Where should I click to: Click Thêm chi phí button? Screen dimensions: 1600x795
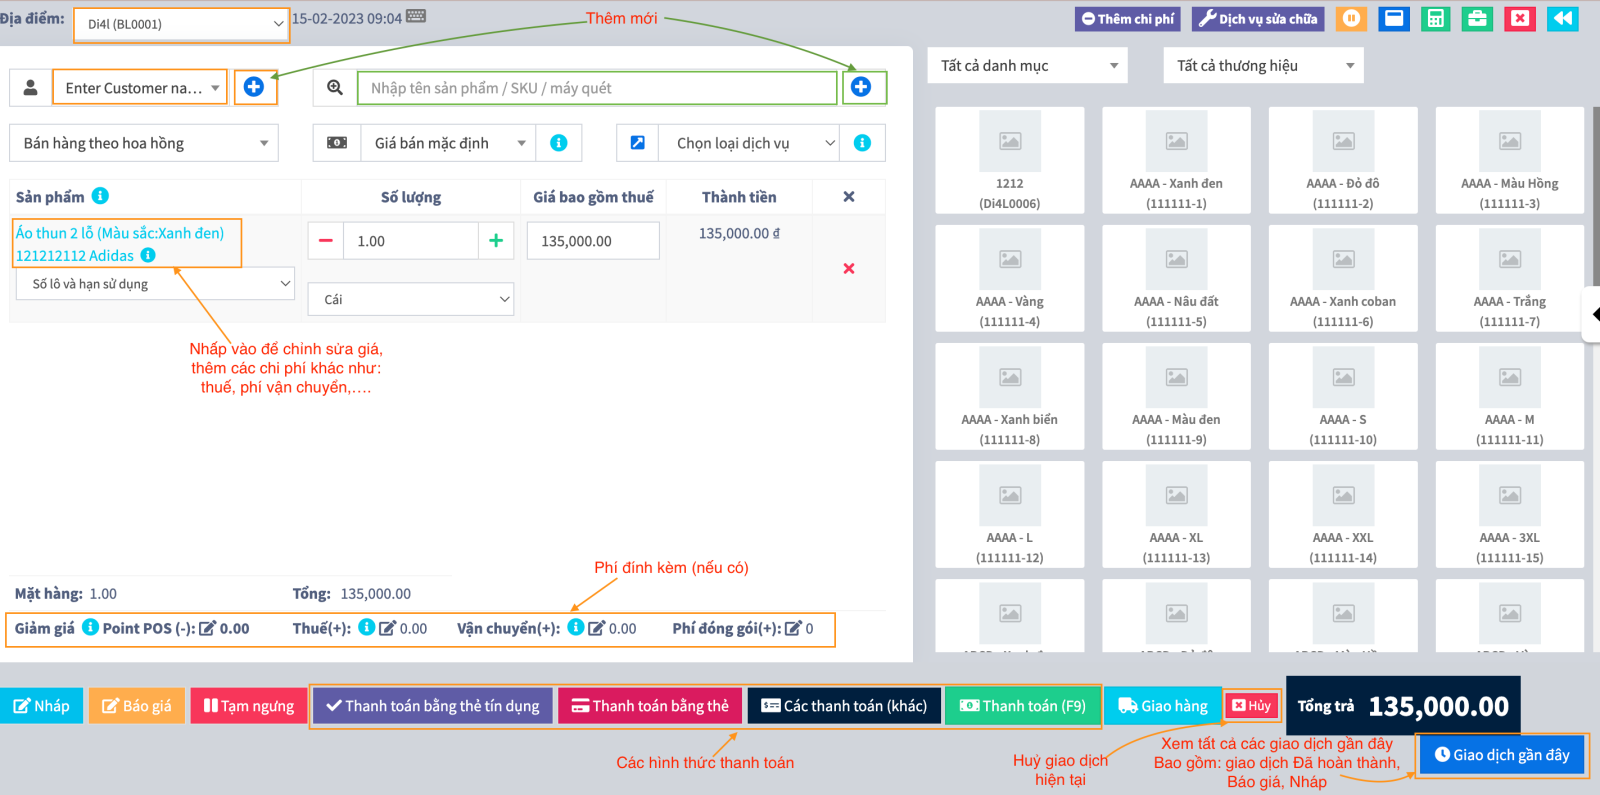[x=1128, y=19]
